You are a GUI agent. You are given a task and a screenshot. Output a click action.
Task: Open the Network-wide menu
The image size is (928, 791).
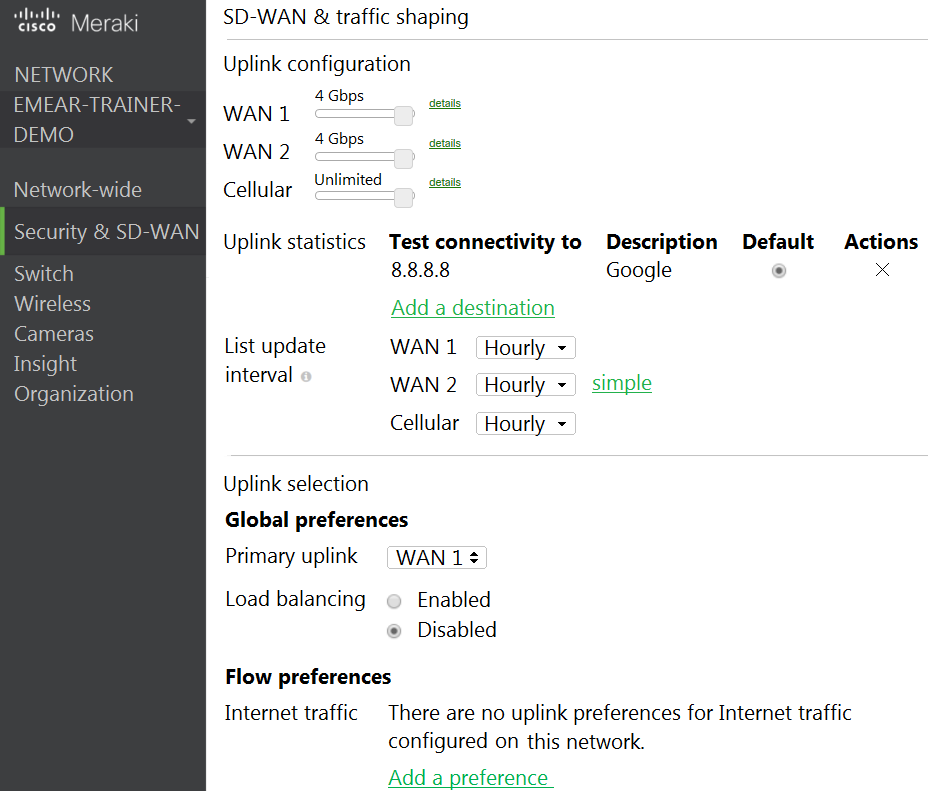click(x=78, y=190)
